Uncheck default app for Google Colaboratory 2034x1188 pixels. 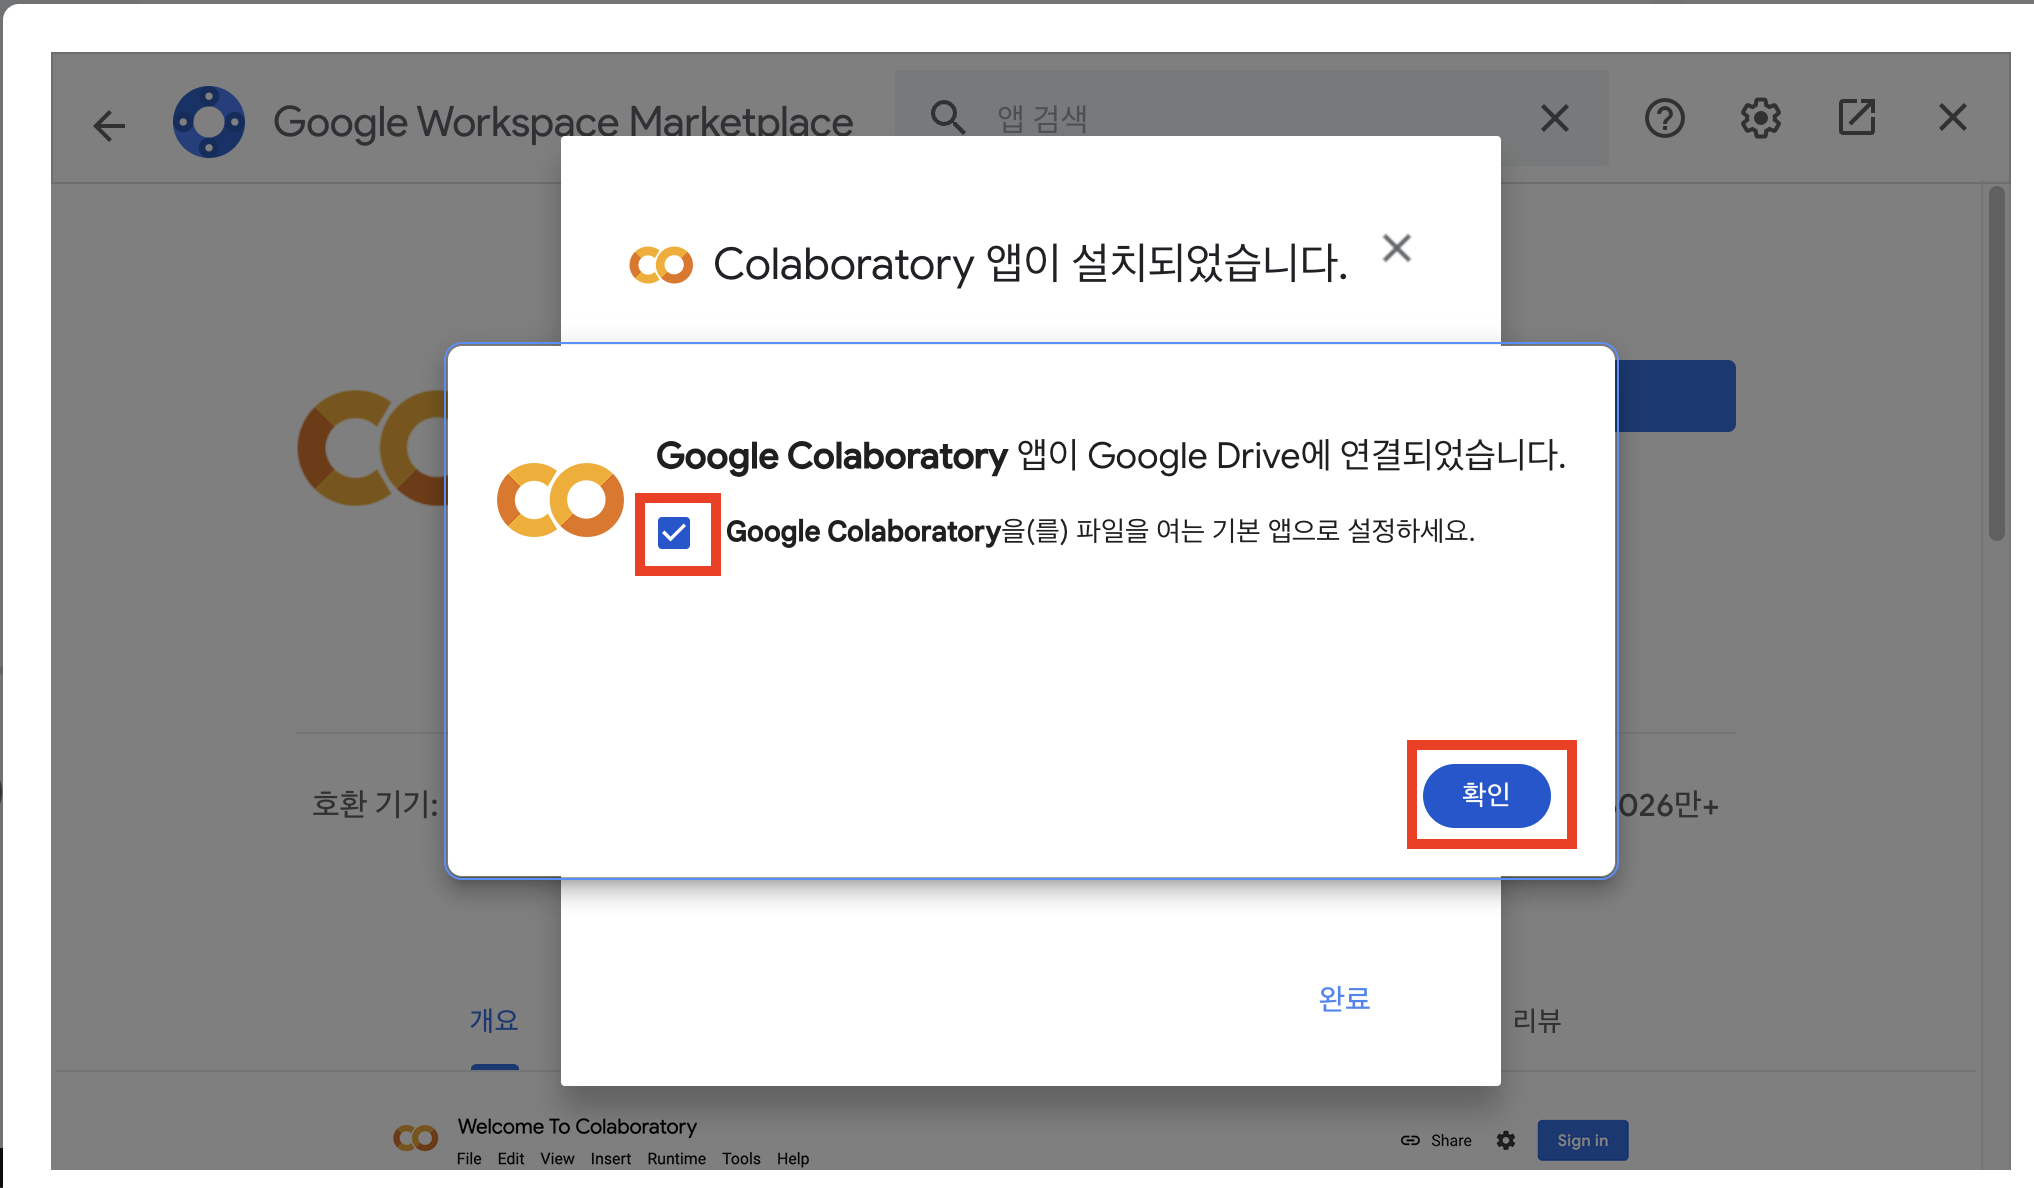click(x=674, y=533)
